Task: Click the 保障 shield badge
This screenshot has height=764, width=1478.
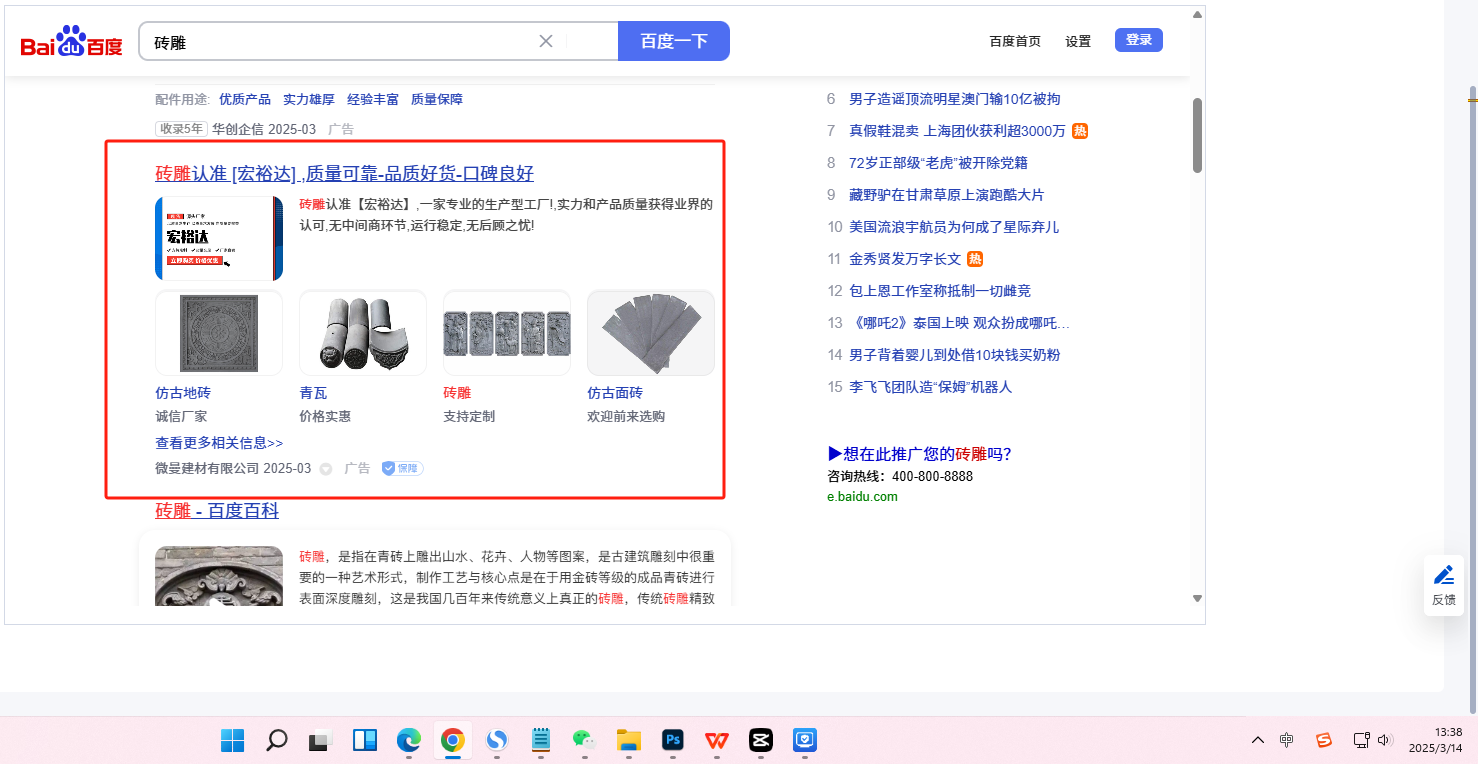Action: [x=402, y=468]
